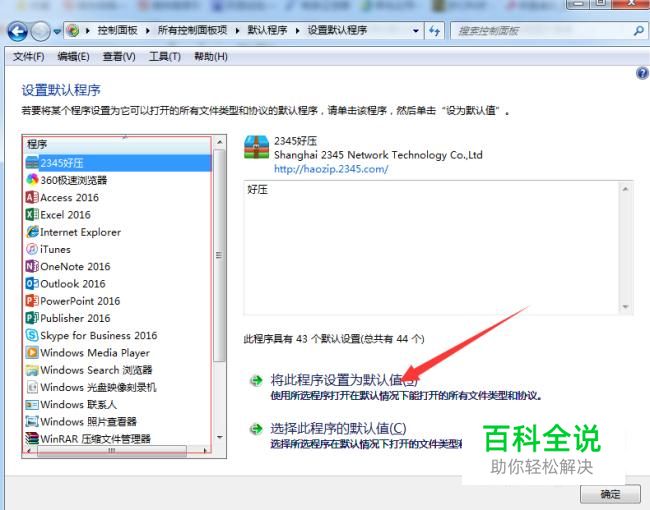Viewport: 650px width, 510px height.
Task: Click the Windows Media Player icon
Action: [x=32, y=352]
